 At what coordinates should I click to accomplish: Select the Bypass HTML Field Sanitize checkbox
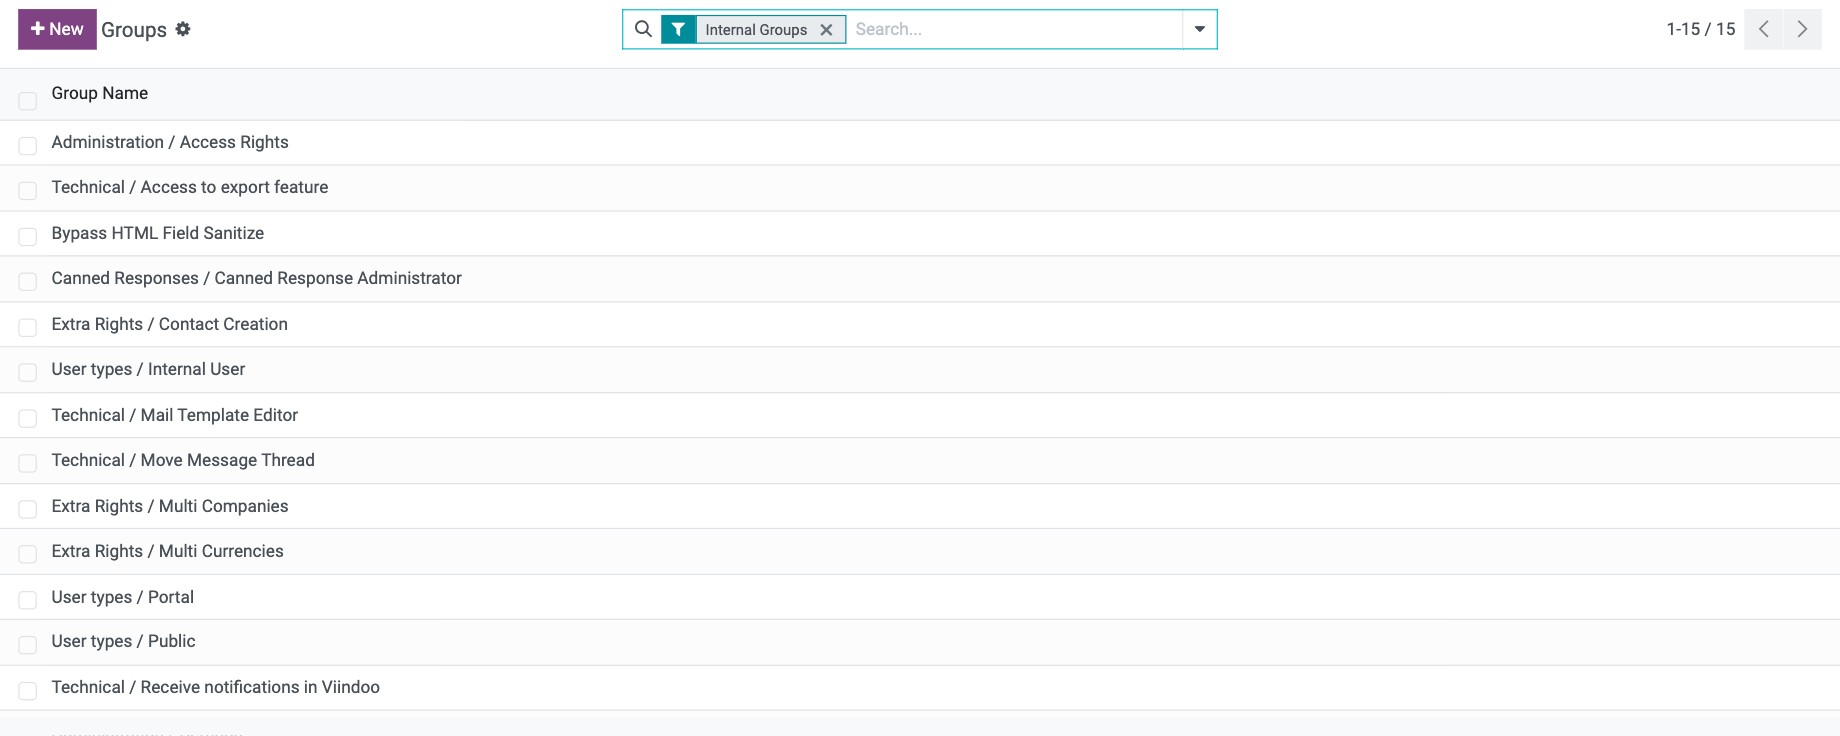[x=28, y=236]
